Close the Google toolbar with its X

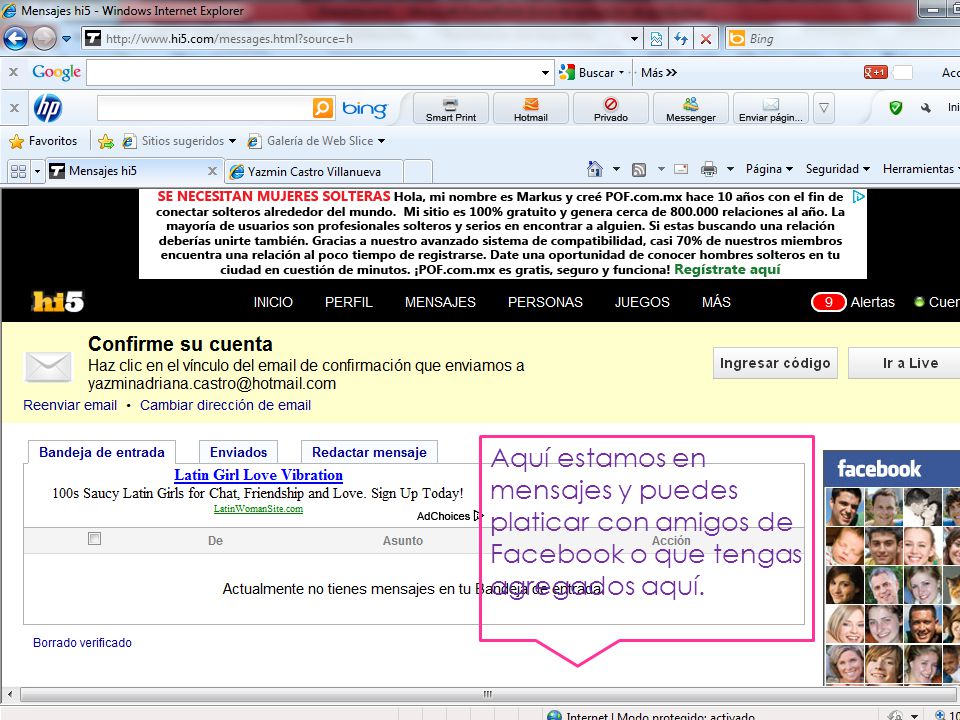(13, 72)
